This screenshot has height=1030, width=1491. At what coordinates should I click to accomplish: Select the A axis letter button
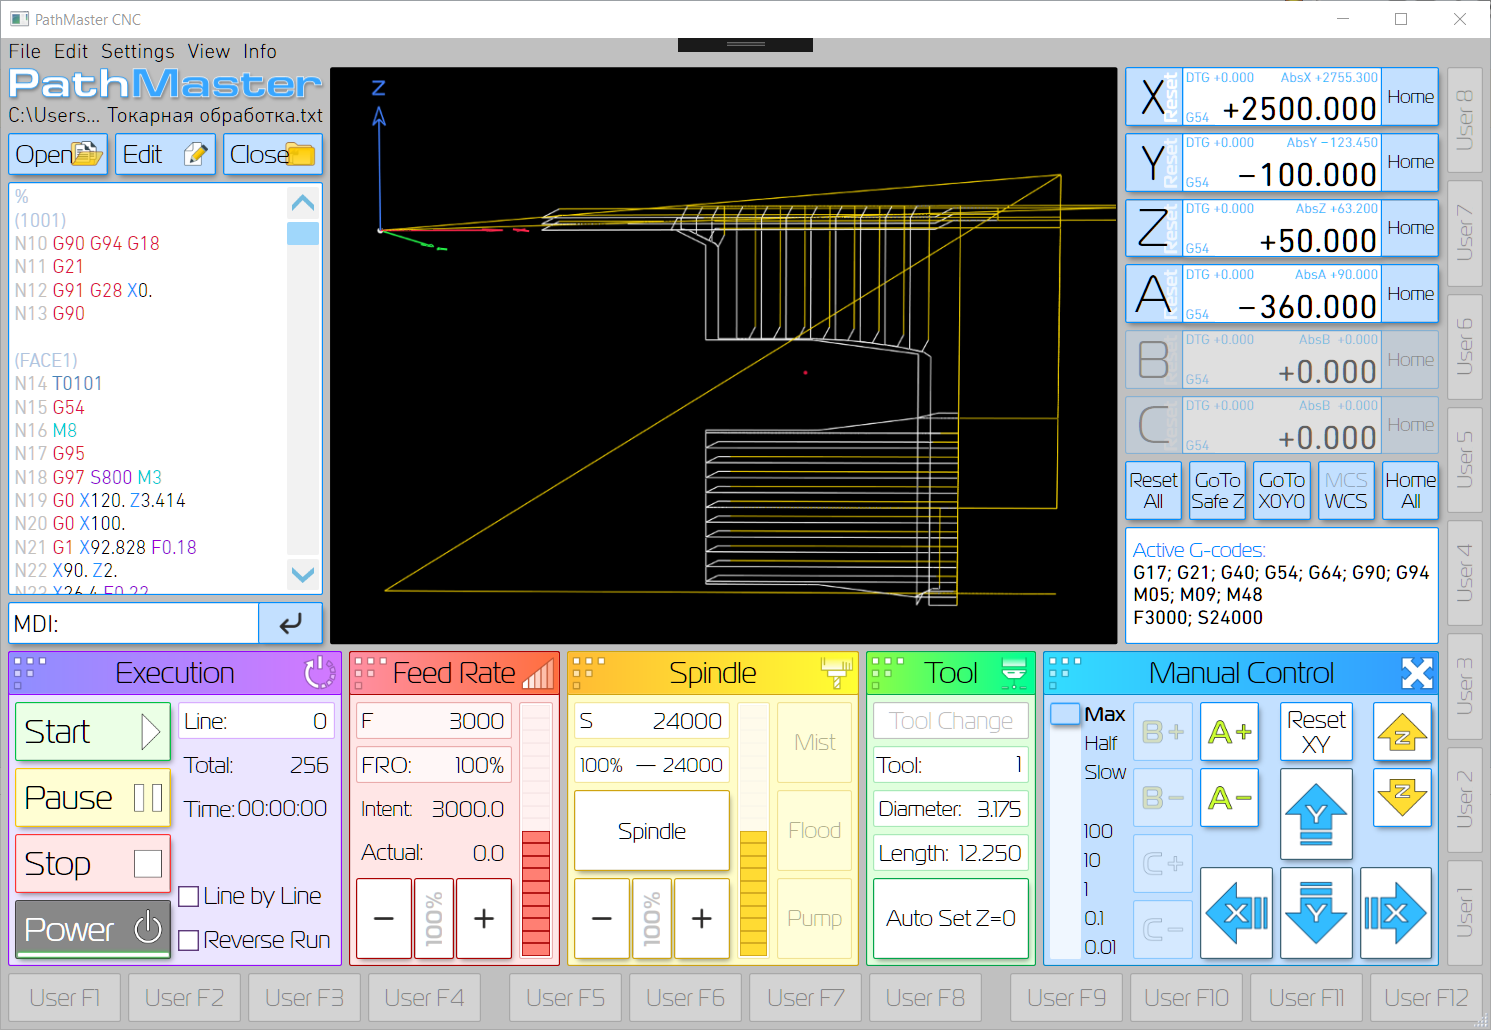pos(1153,294)
